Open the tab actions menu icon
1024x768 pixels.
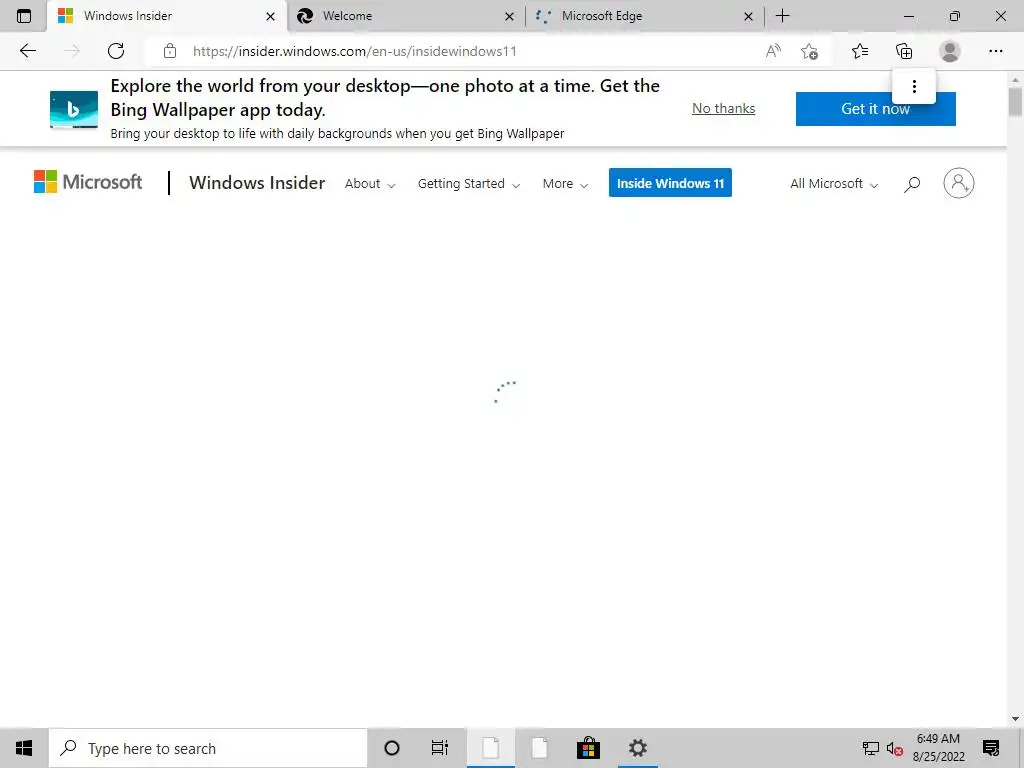click(x=24, y=16)
